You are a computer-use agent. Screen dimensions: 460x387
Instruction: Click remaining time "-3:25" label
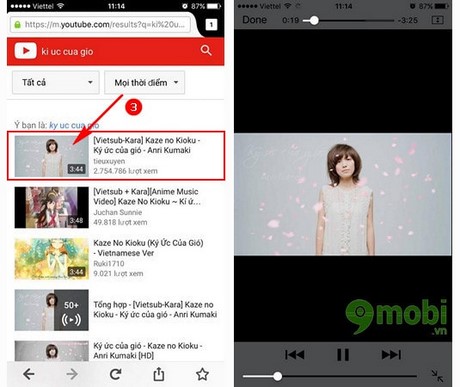coord(408,20)
